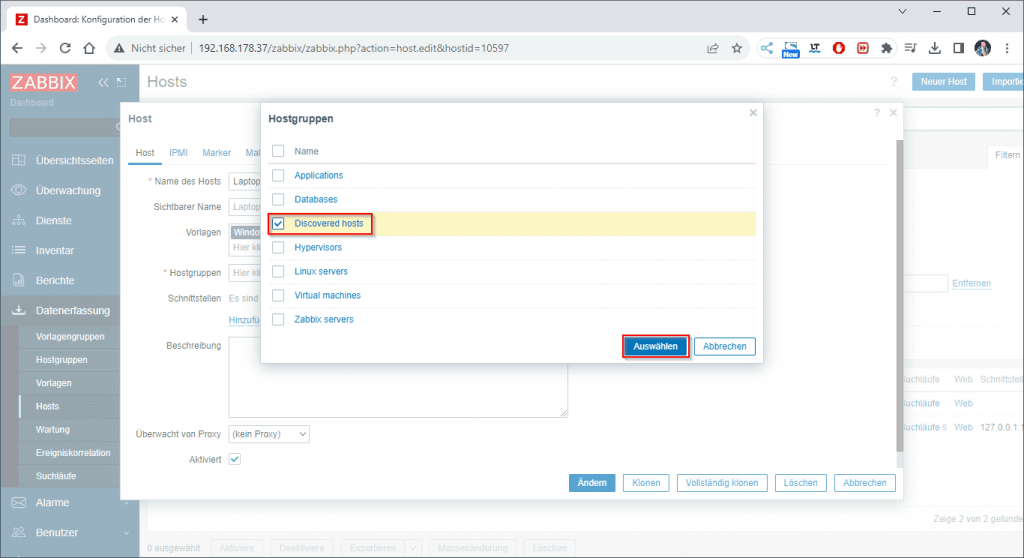The image size is (1024, 558).
Task: Click the browser reload page icon
Action: tap(66, 48)
